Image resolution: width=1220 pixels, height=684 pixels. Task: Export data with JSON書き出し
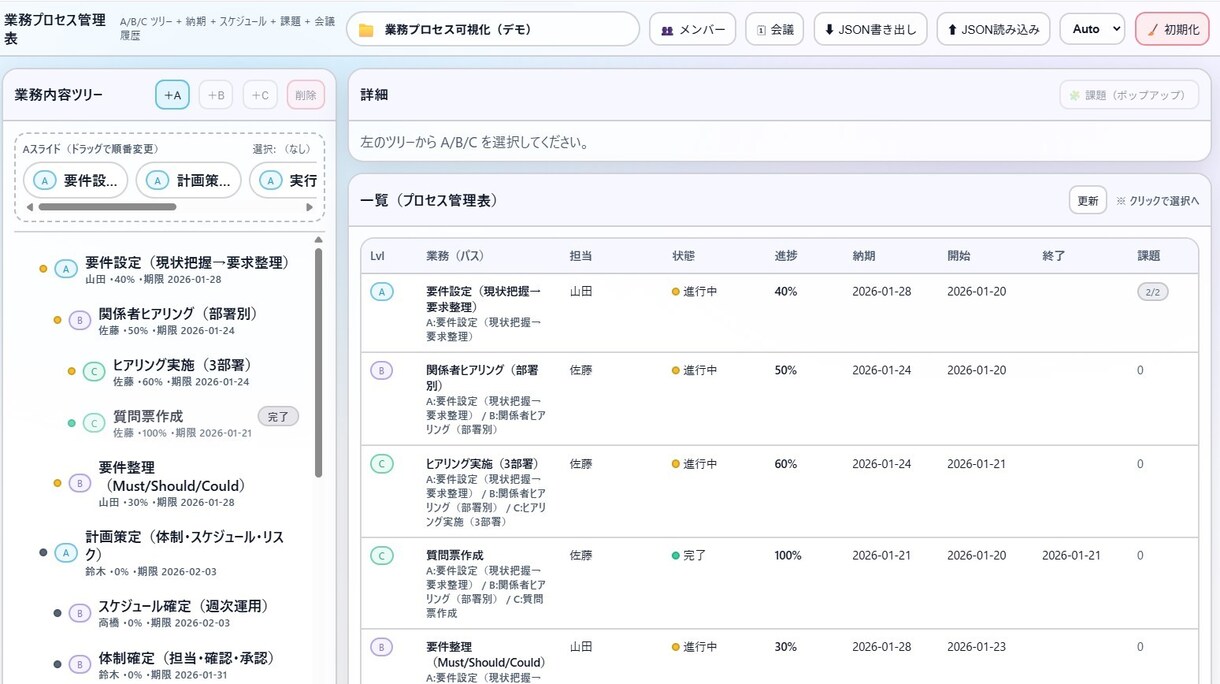[x=870, y=30]
